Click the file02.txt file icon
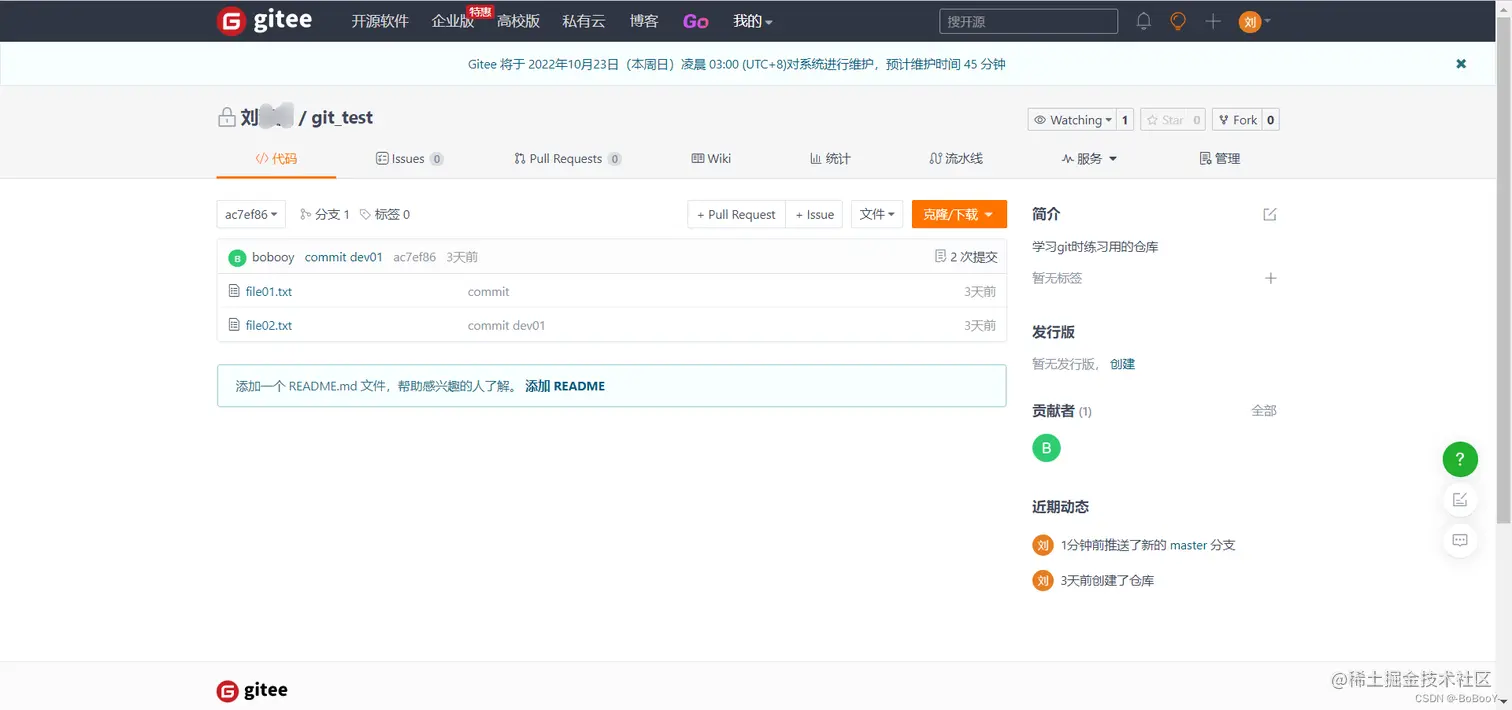The height and width of the screenshot is (710, 1512). [x=234, y=325]
